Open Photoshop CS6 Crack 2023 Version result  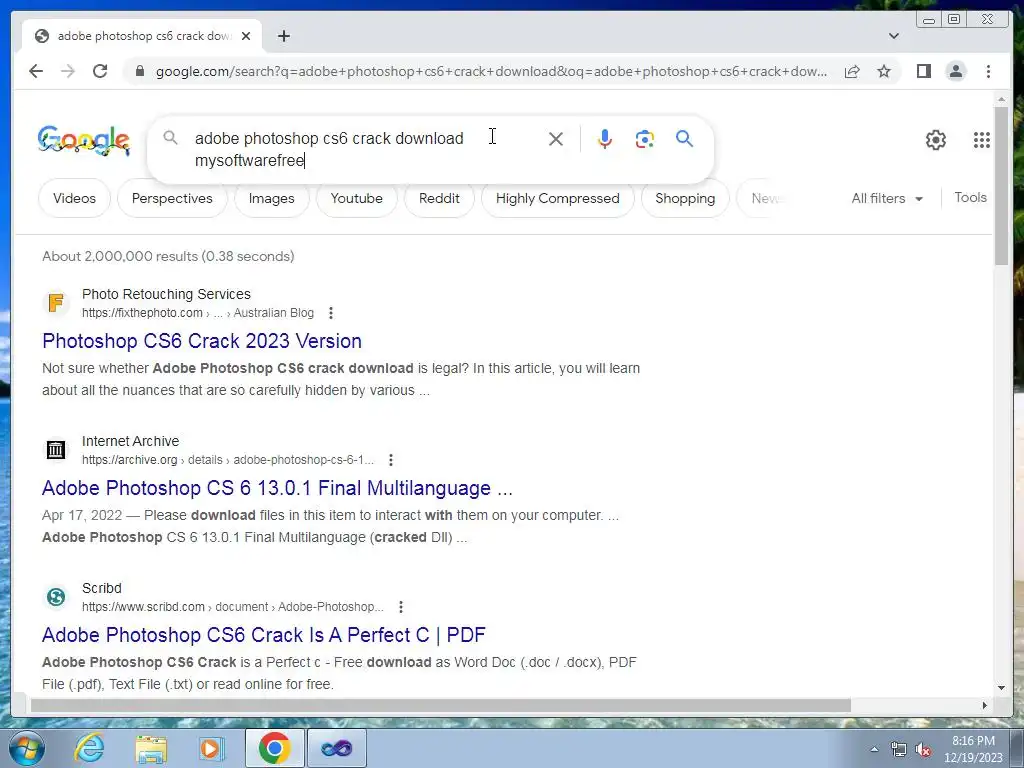[x=202, y=341]
